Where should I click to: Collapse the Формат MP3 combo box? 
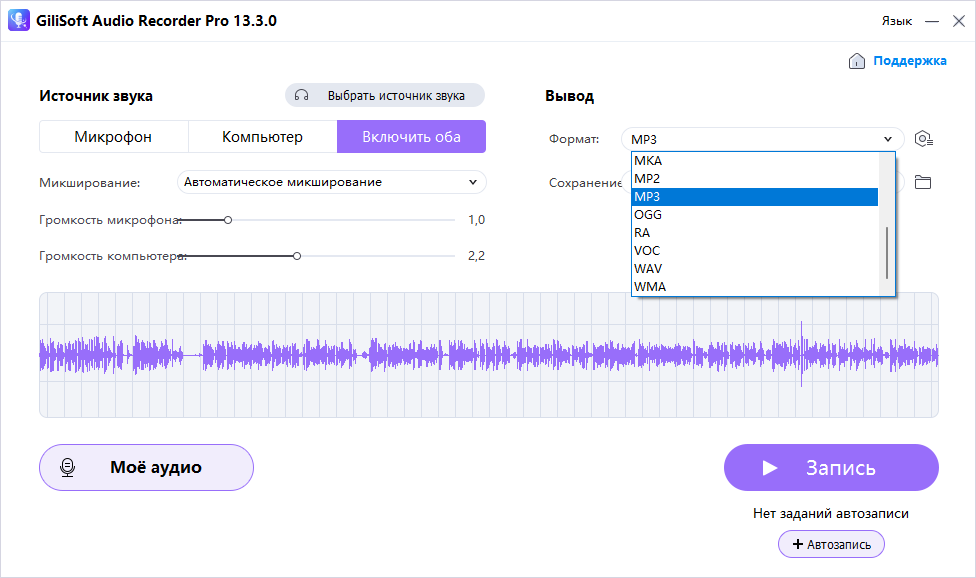762,139
